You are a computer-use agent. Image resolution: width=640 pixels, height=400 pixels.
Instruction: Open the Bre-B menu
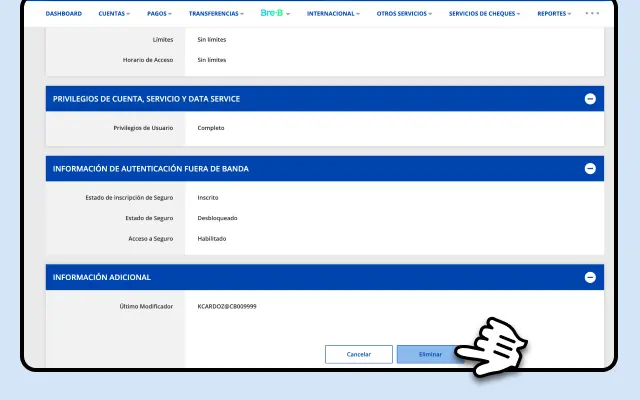coord(275,13)
